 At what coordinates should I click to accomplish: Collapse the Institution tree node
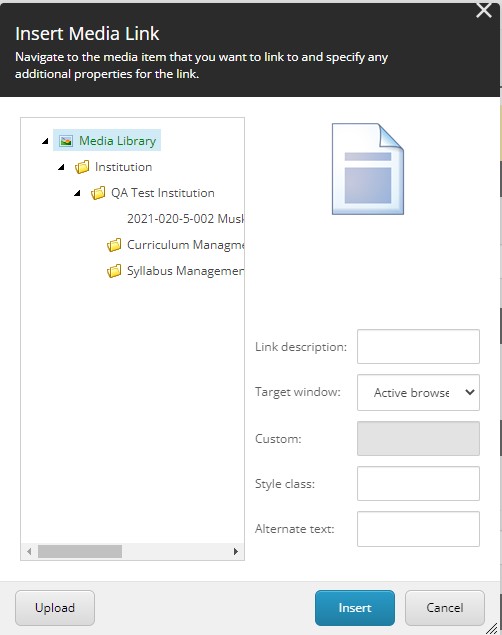click(x=61, y=167)
